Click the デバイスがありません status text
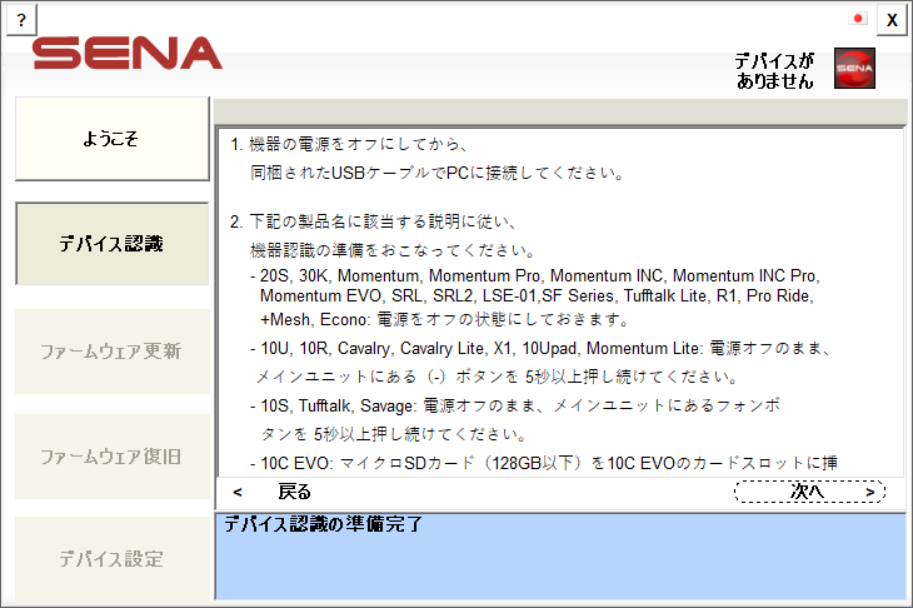The image size is (913, 608). point(774,70)
